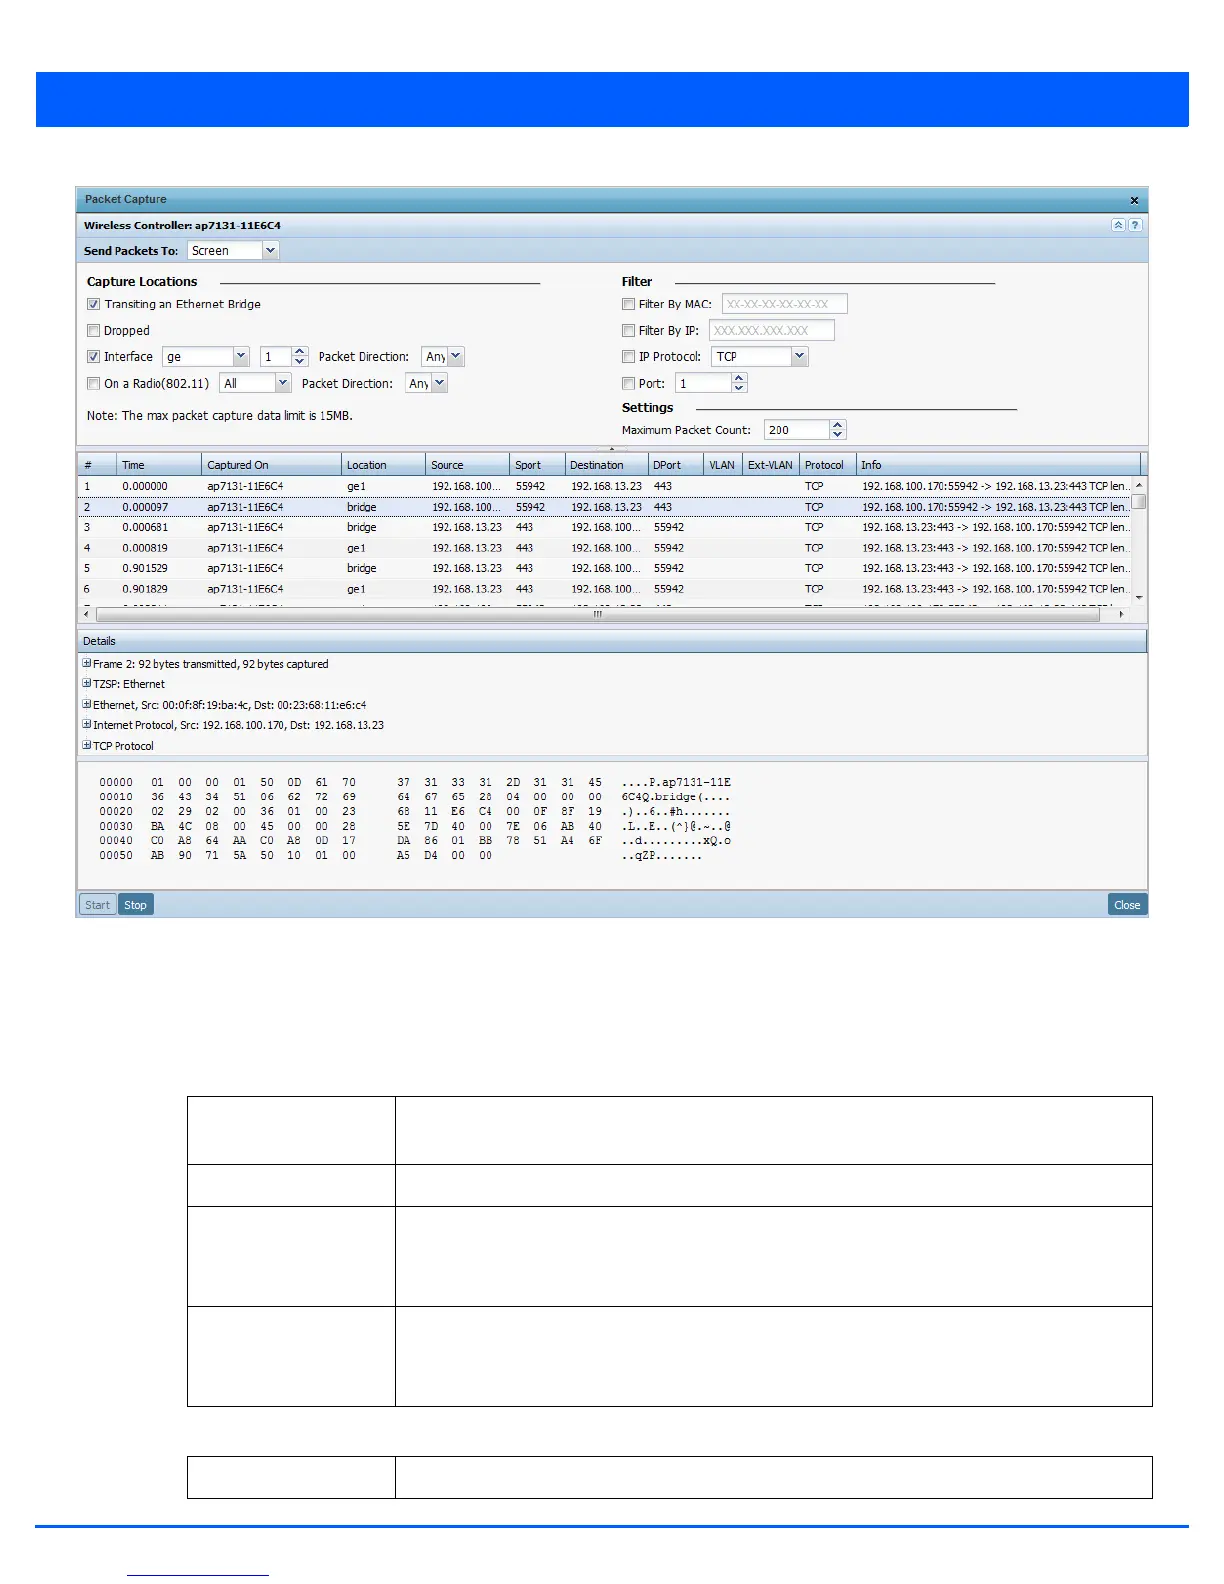Click the Filter By IP input field

point(771,331)
